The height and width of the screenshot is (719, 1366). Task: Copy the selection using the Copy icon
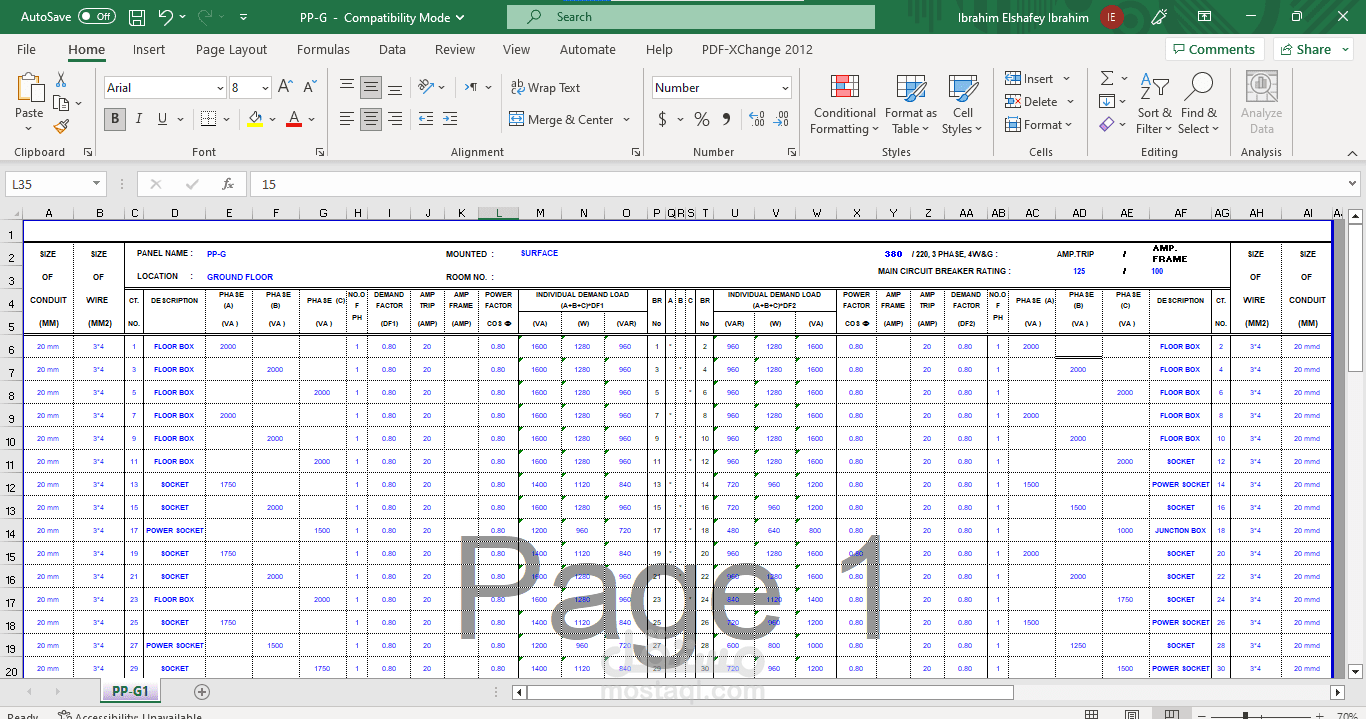61,103
